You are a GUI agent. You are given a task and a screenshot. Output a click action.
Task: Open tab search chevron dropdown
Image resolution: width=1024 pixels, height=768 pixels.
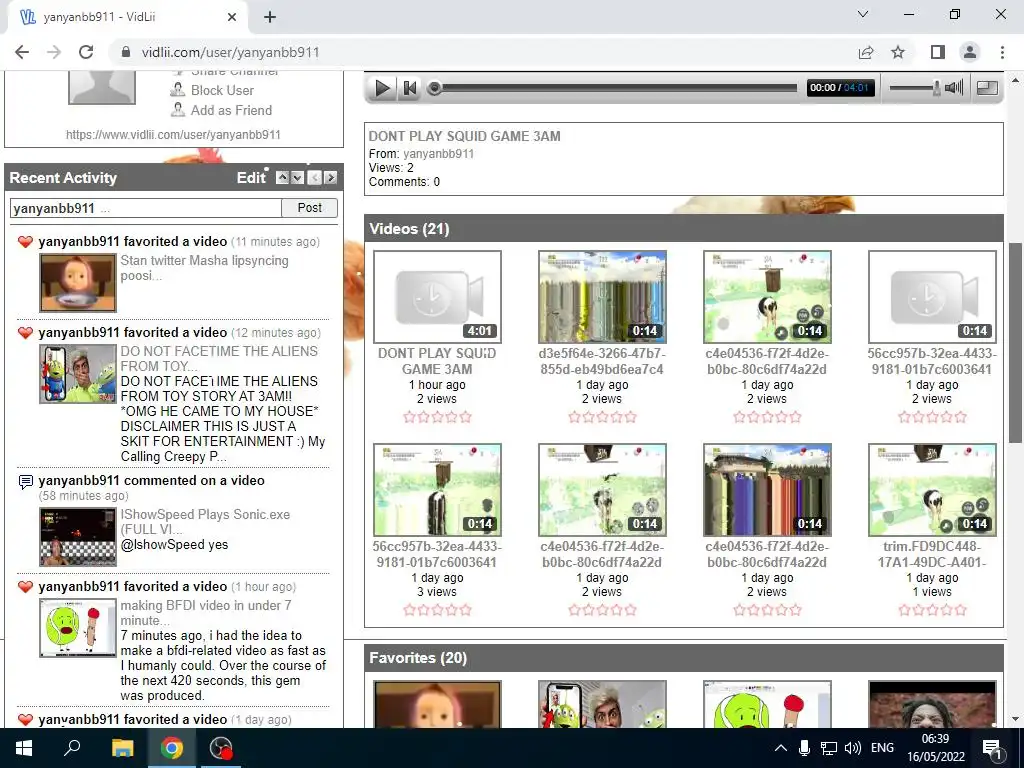click(x=863, y=14)
